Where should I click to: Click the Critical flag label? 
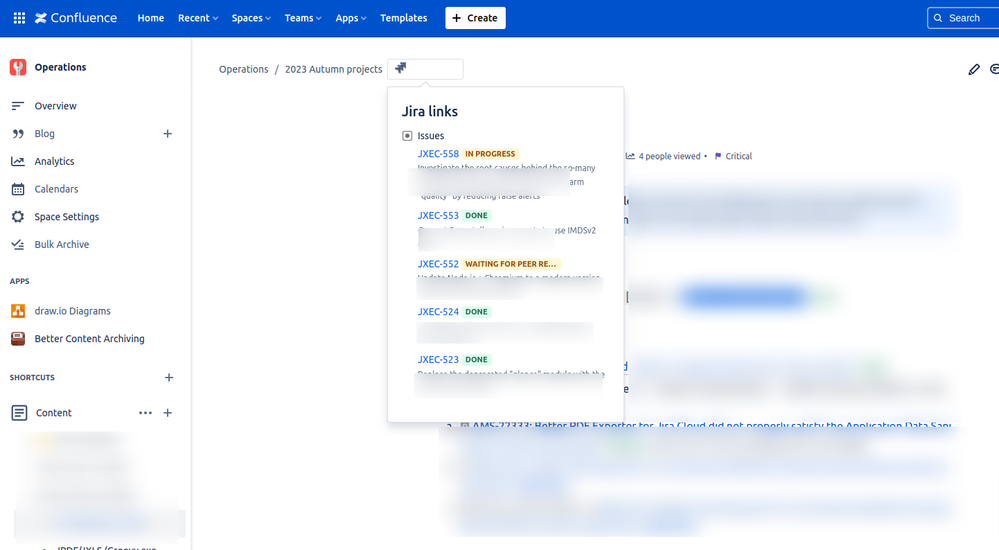click(x=733, y=156)
